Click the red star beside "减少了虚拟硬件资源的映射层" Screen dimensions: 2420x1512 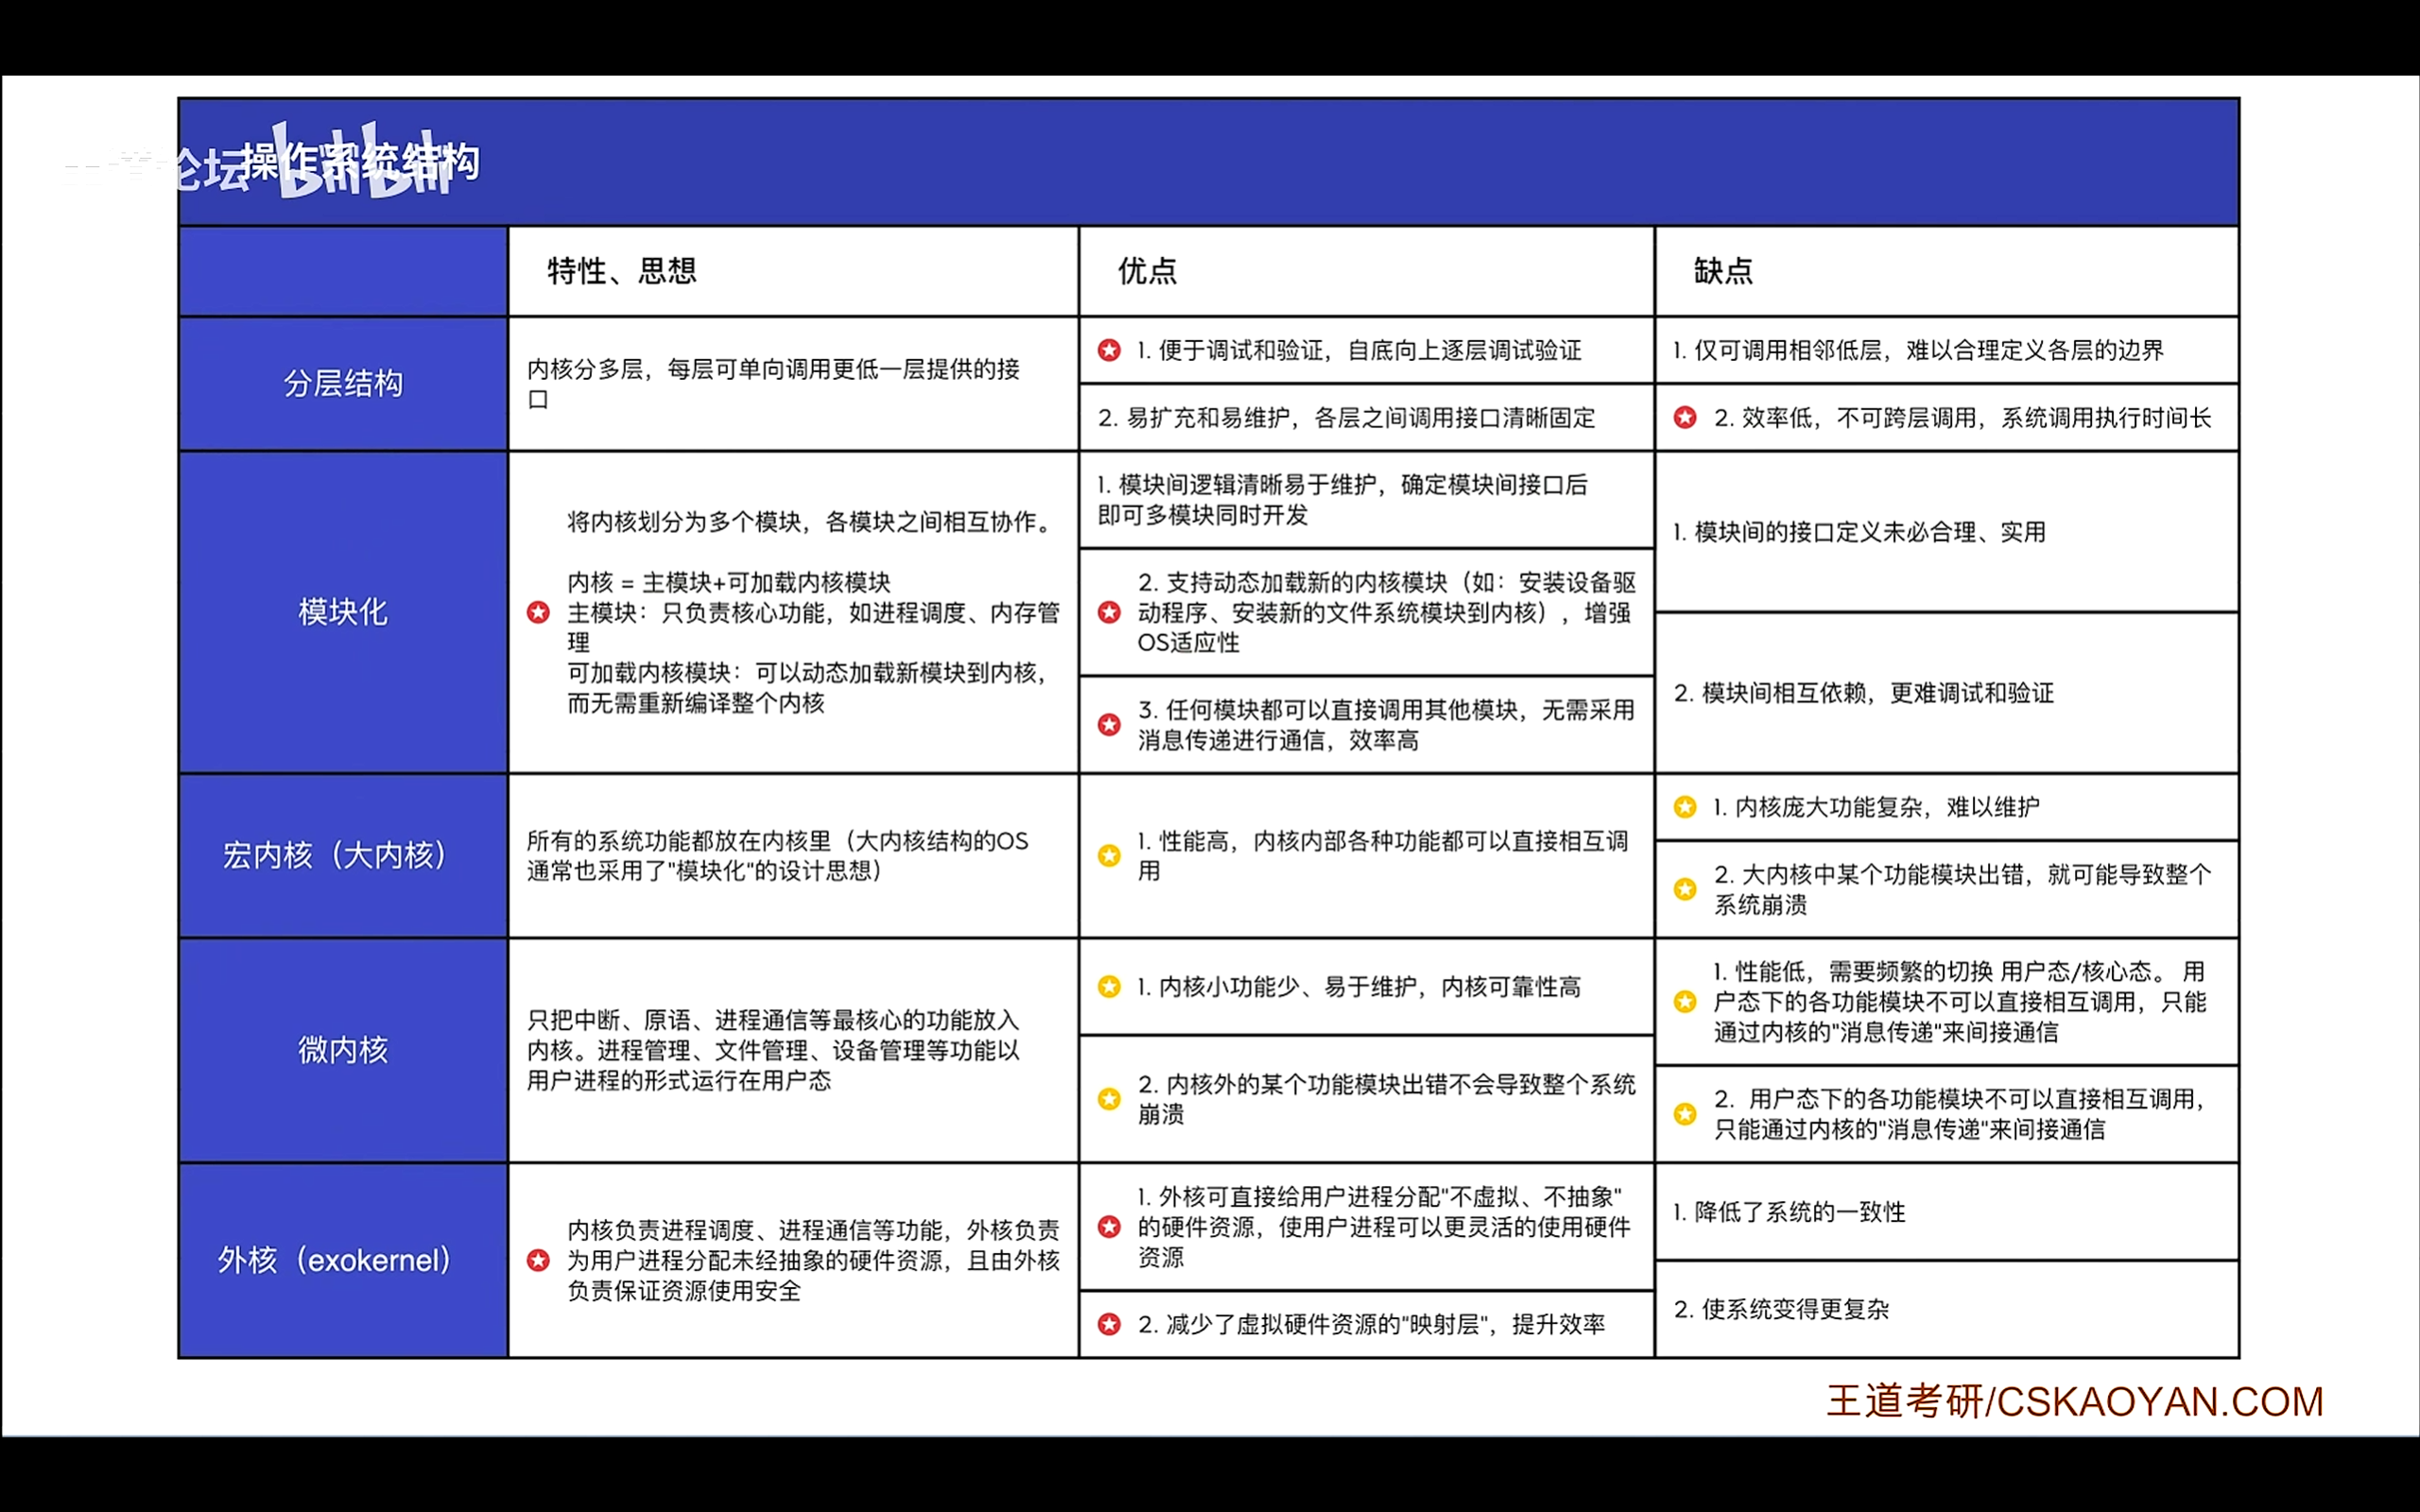coord(1108,1325)
